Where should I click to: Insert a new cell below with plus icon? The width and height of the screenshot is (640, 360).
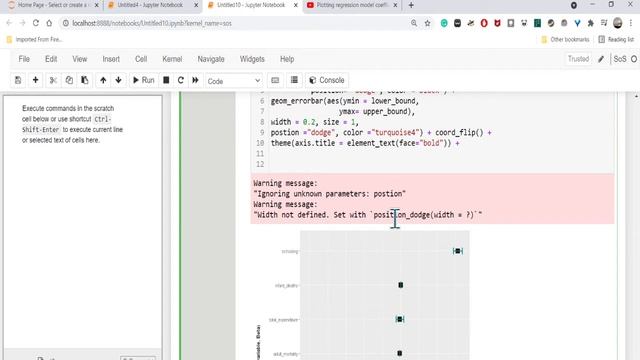tap(36, 80)
